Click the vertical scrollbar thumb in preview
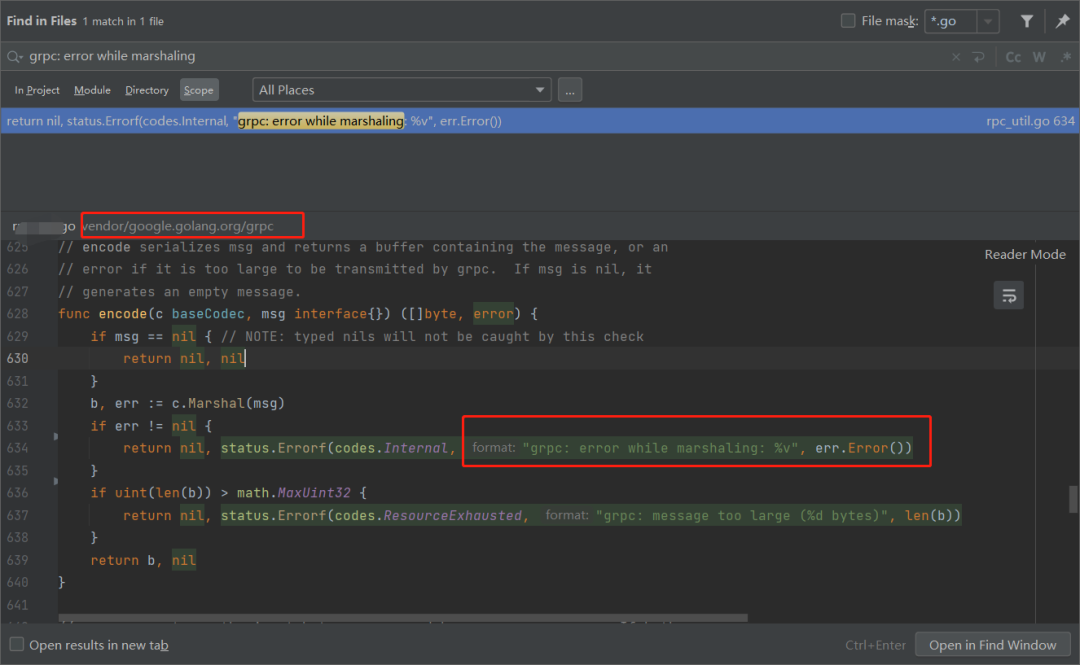 click(1072, 500)
